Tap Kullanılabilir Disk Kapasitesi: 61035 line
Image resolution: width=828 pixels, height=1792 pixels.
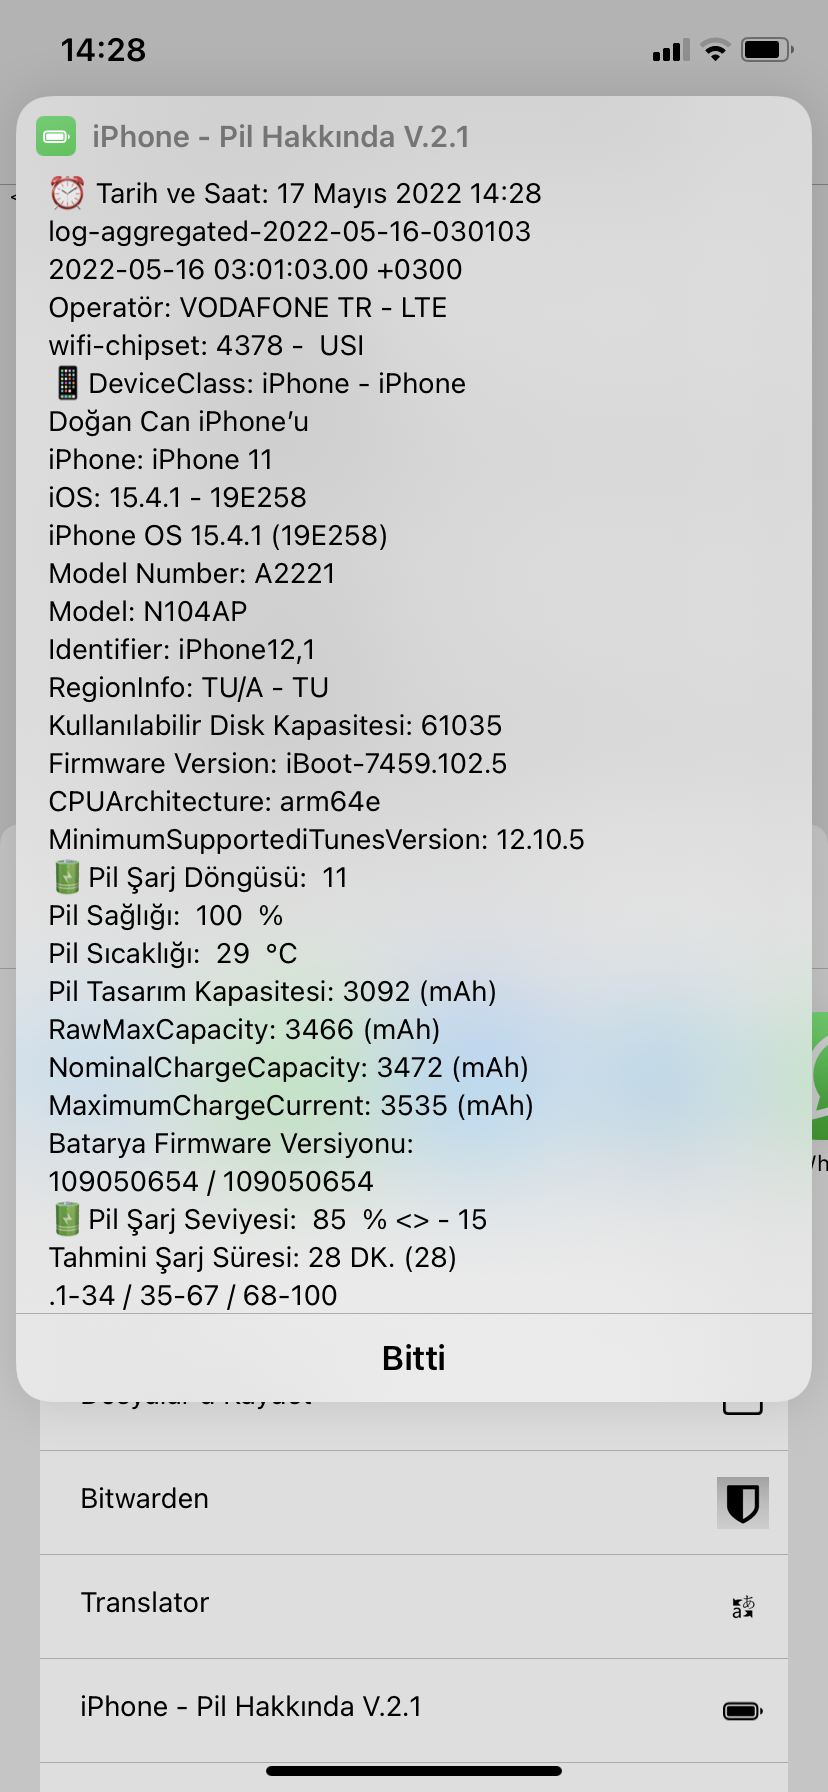pyautogui.click(x=276, y=725)
